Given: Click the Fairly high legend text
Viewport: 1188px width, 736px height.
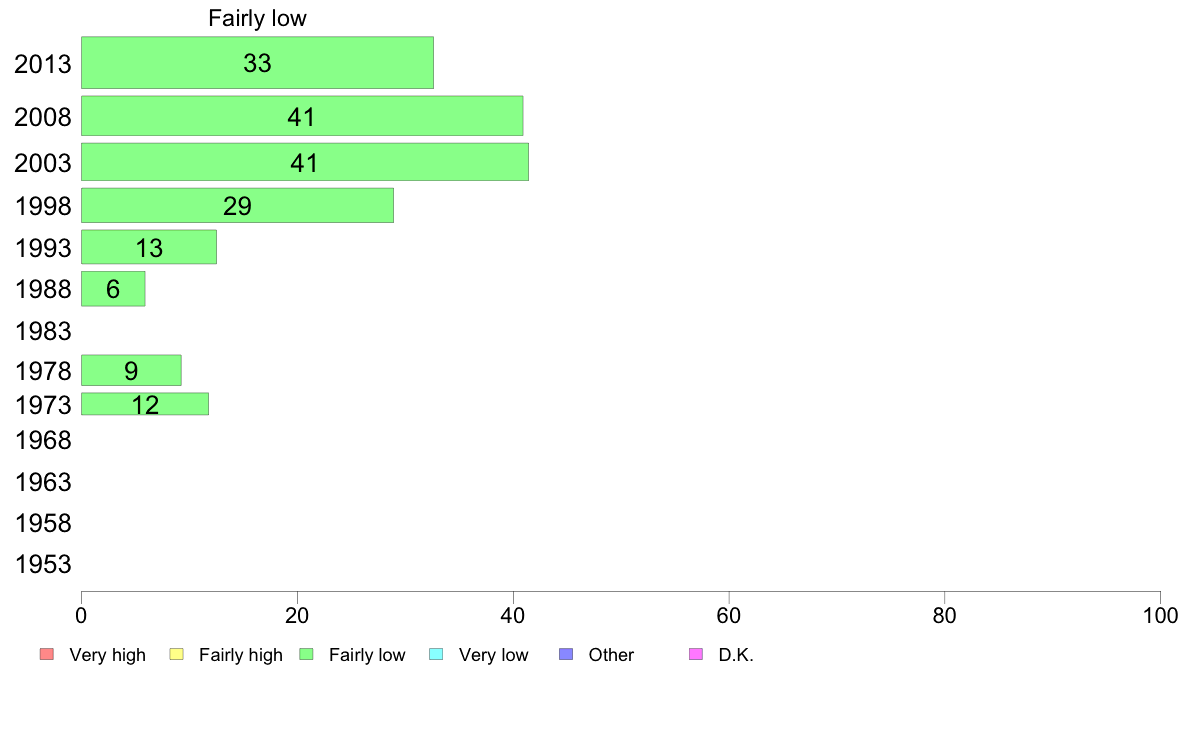Looking at the screenshot, I should tap(241, 655).
